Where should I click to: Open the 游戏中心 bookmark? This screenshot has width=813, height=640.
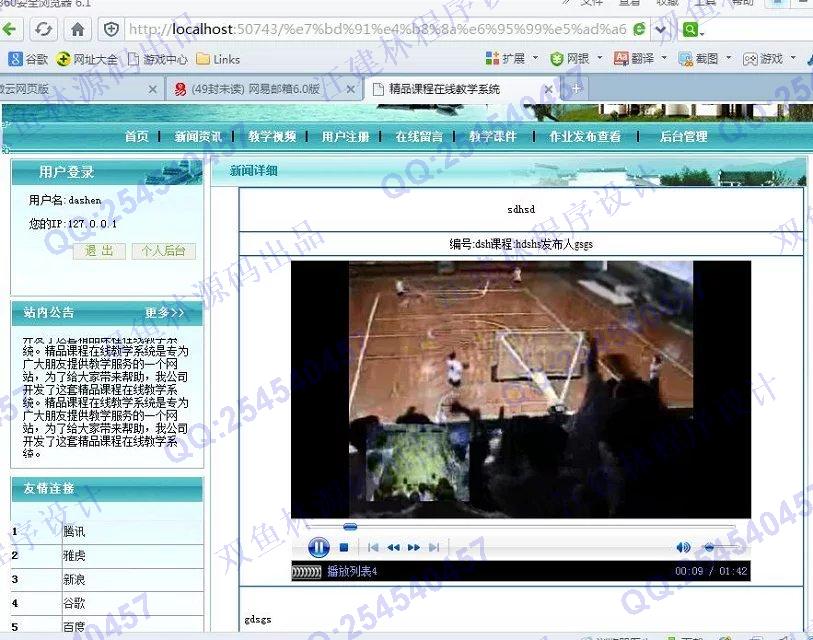(158, 59)
